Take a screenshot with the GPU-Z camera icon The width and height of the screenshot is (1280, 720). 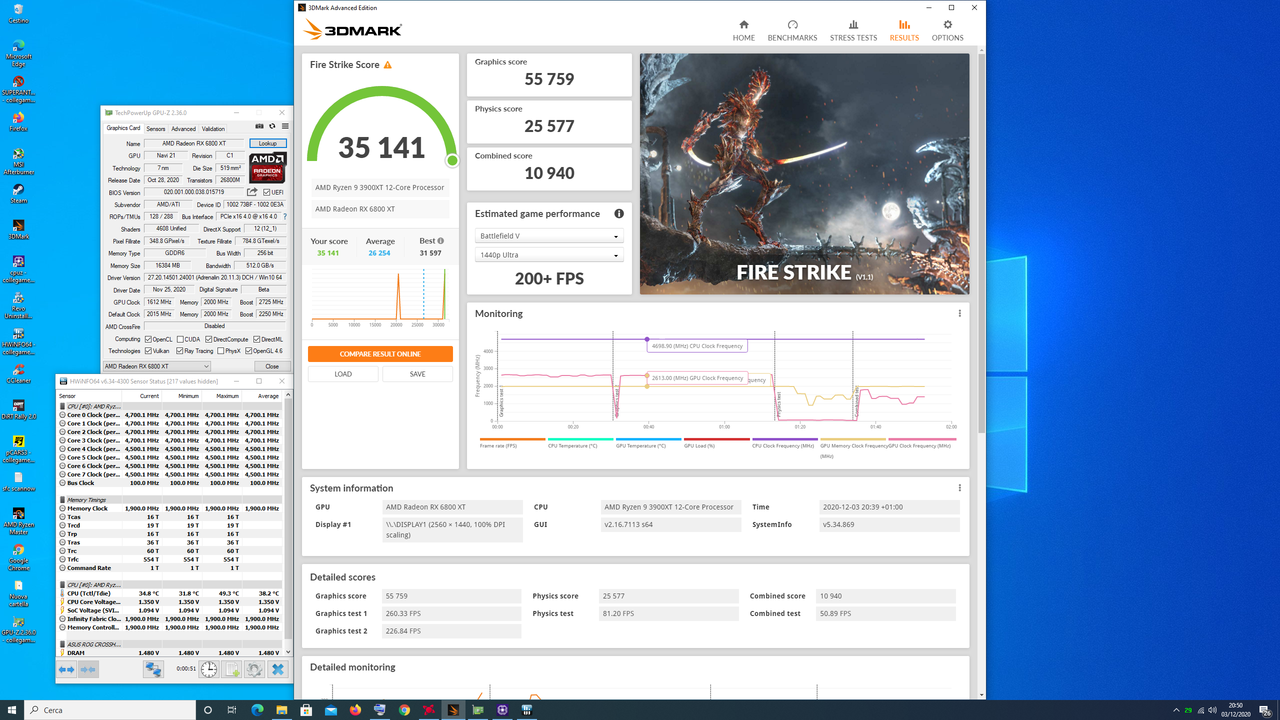(x=260, y=126)
